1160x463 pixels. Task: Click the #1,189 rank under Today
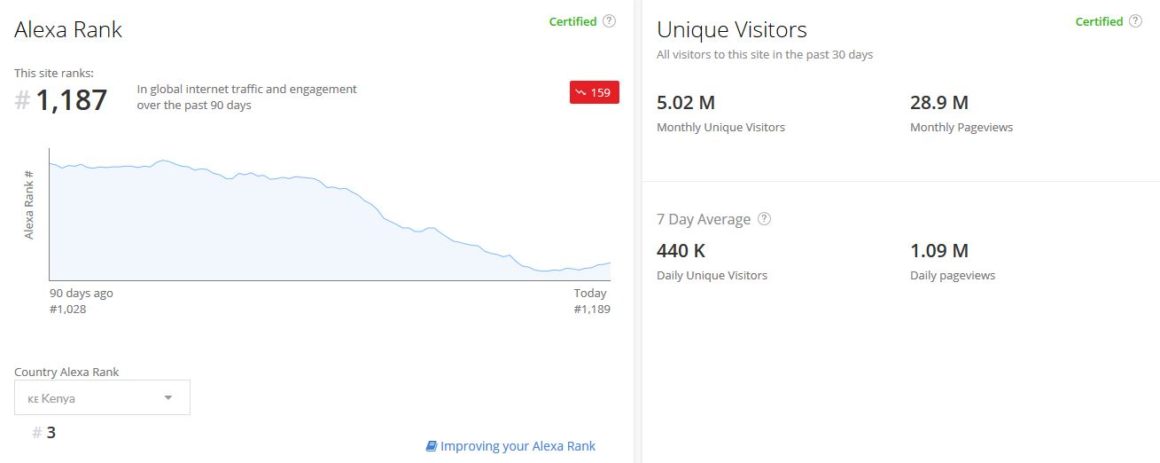coord(592,309)
